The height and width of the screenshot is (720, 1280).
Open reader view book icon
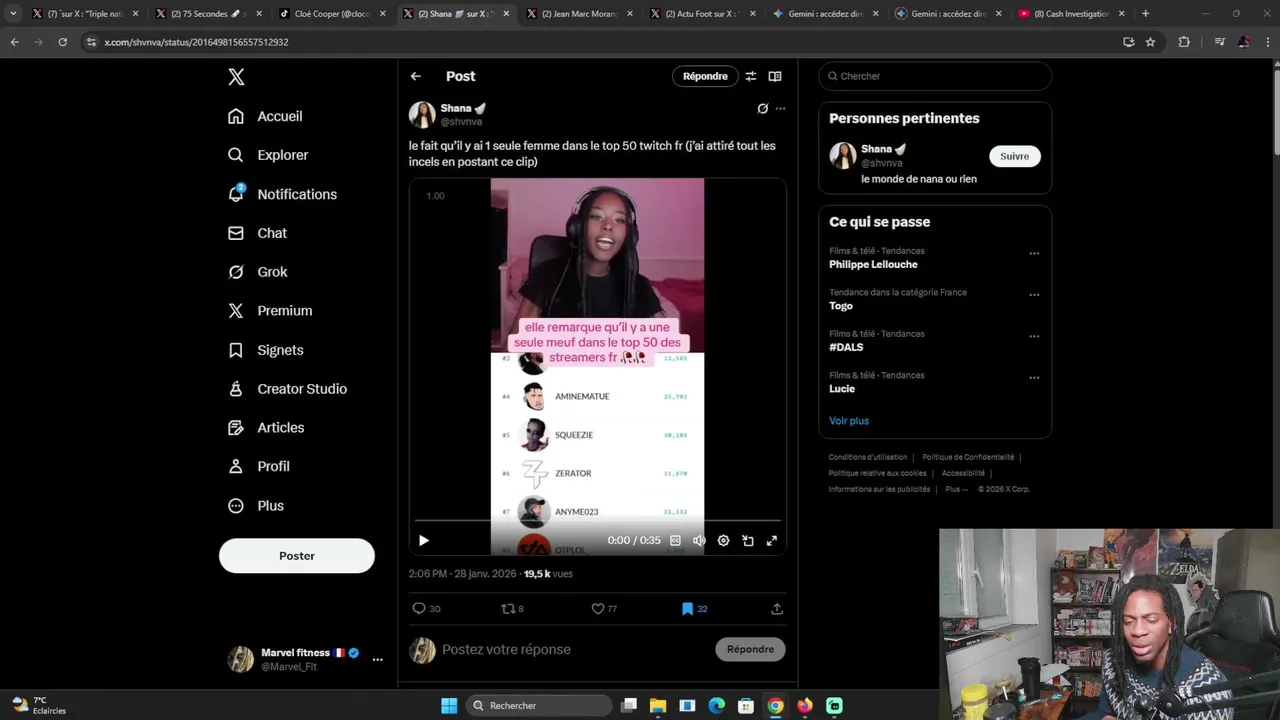(775, 76)
